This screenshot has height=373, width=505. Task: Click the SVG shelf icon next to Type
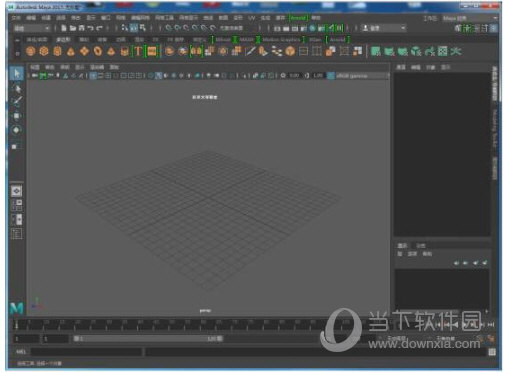click(x=152, y=51)
